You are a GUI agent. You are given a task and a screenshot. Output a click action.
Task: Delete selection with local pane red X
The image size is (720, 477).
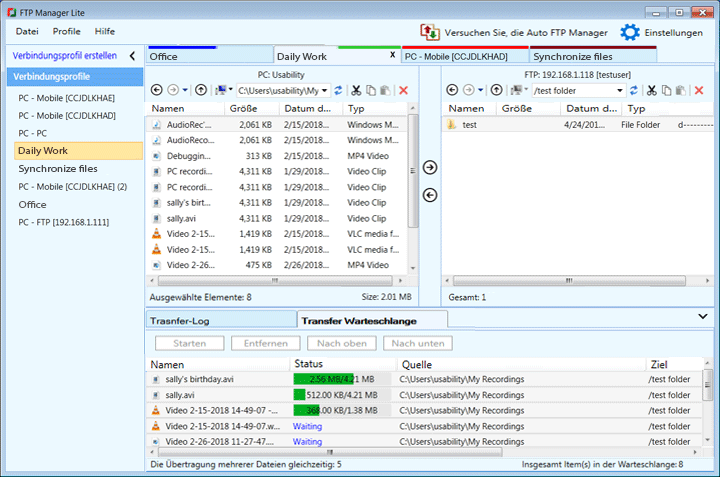[404, 90]
